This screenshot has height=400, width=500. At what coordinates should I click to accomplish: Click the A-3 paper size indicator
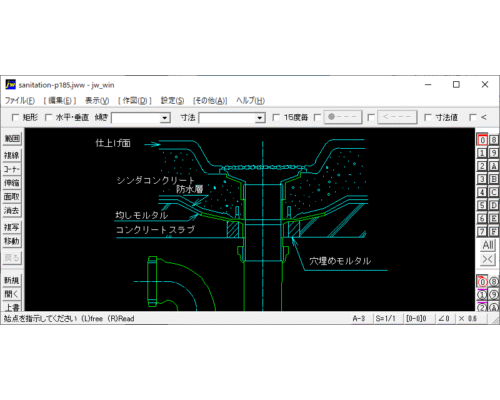pos(359,318)
